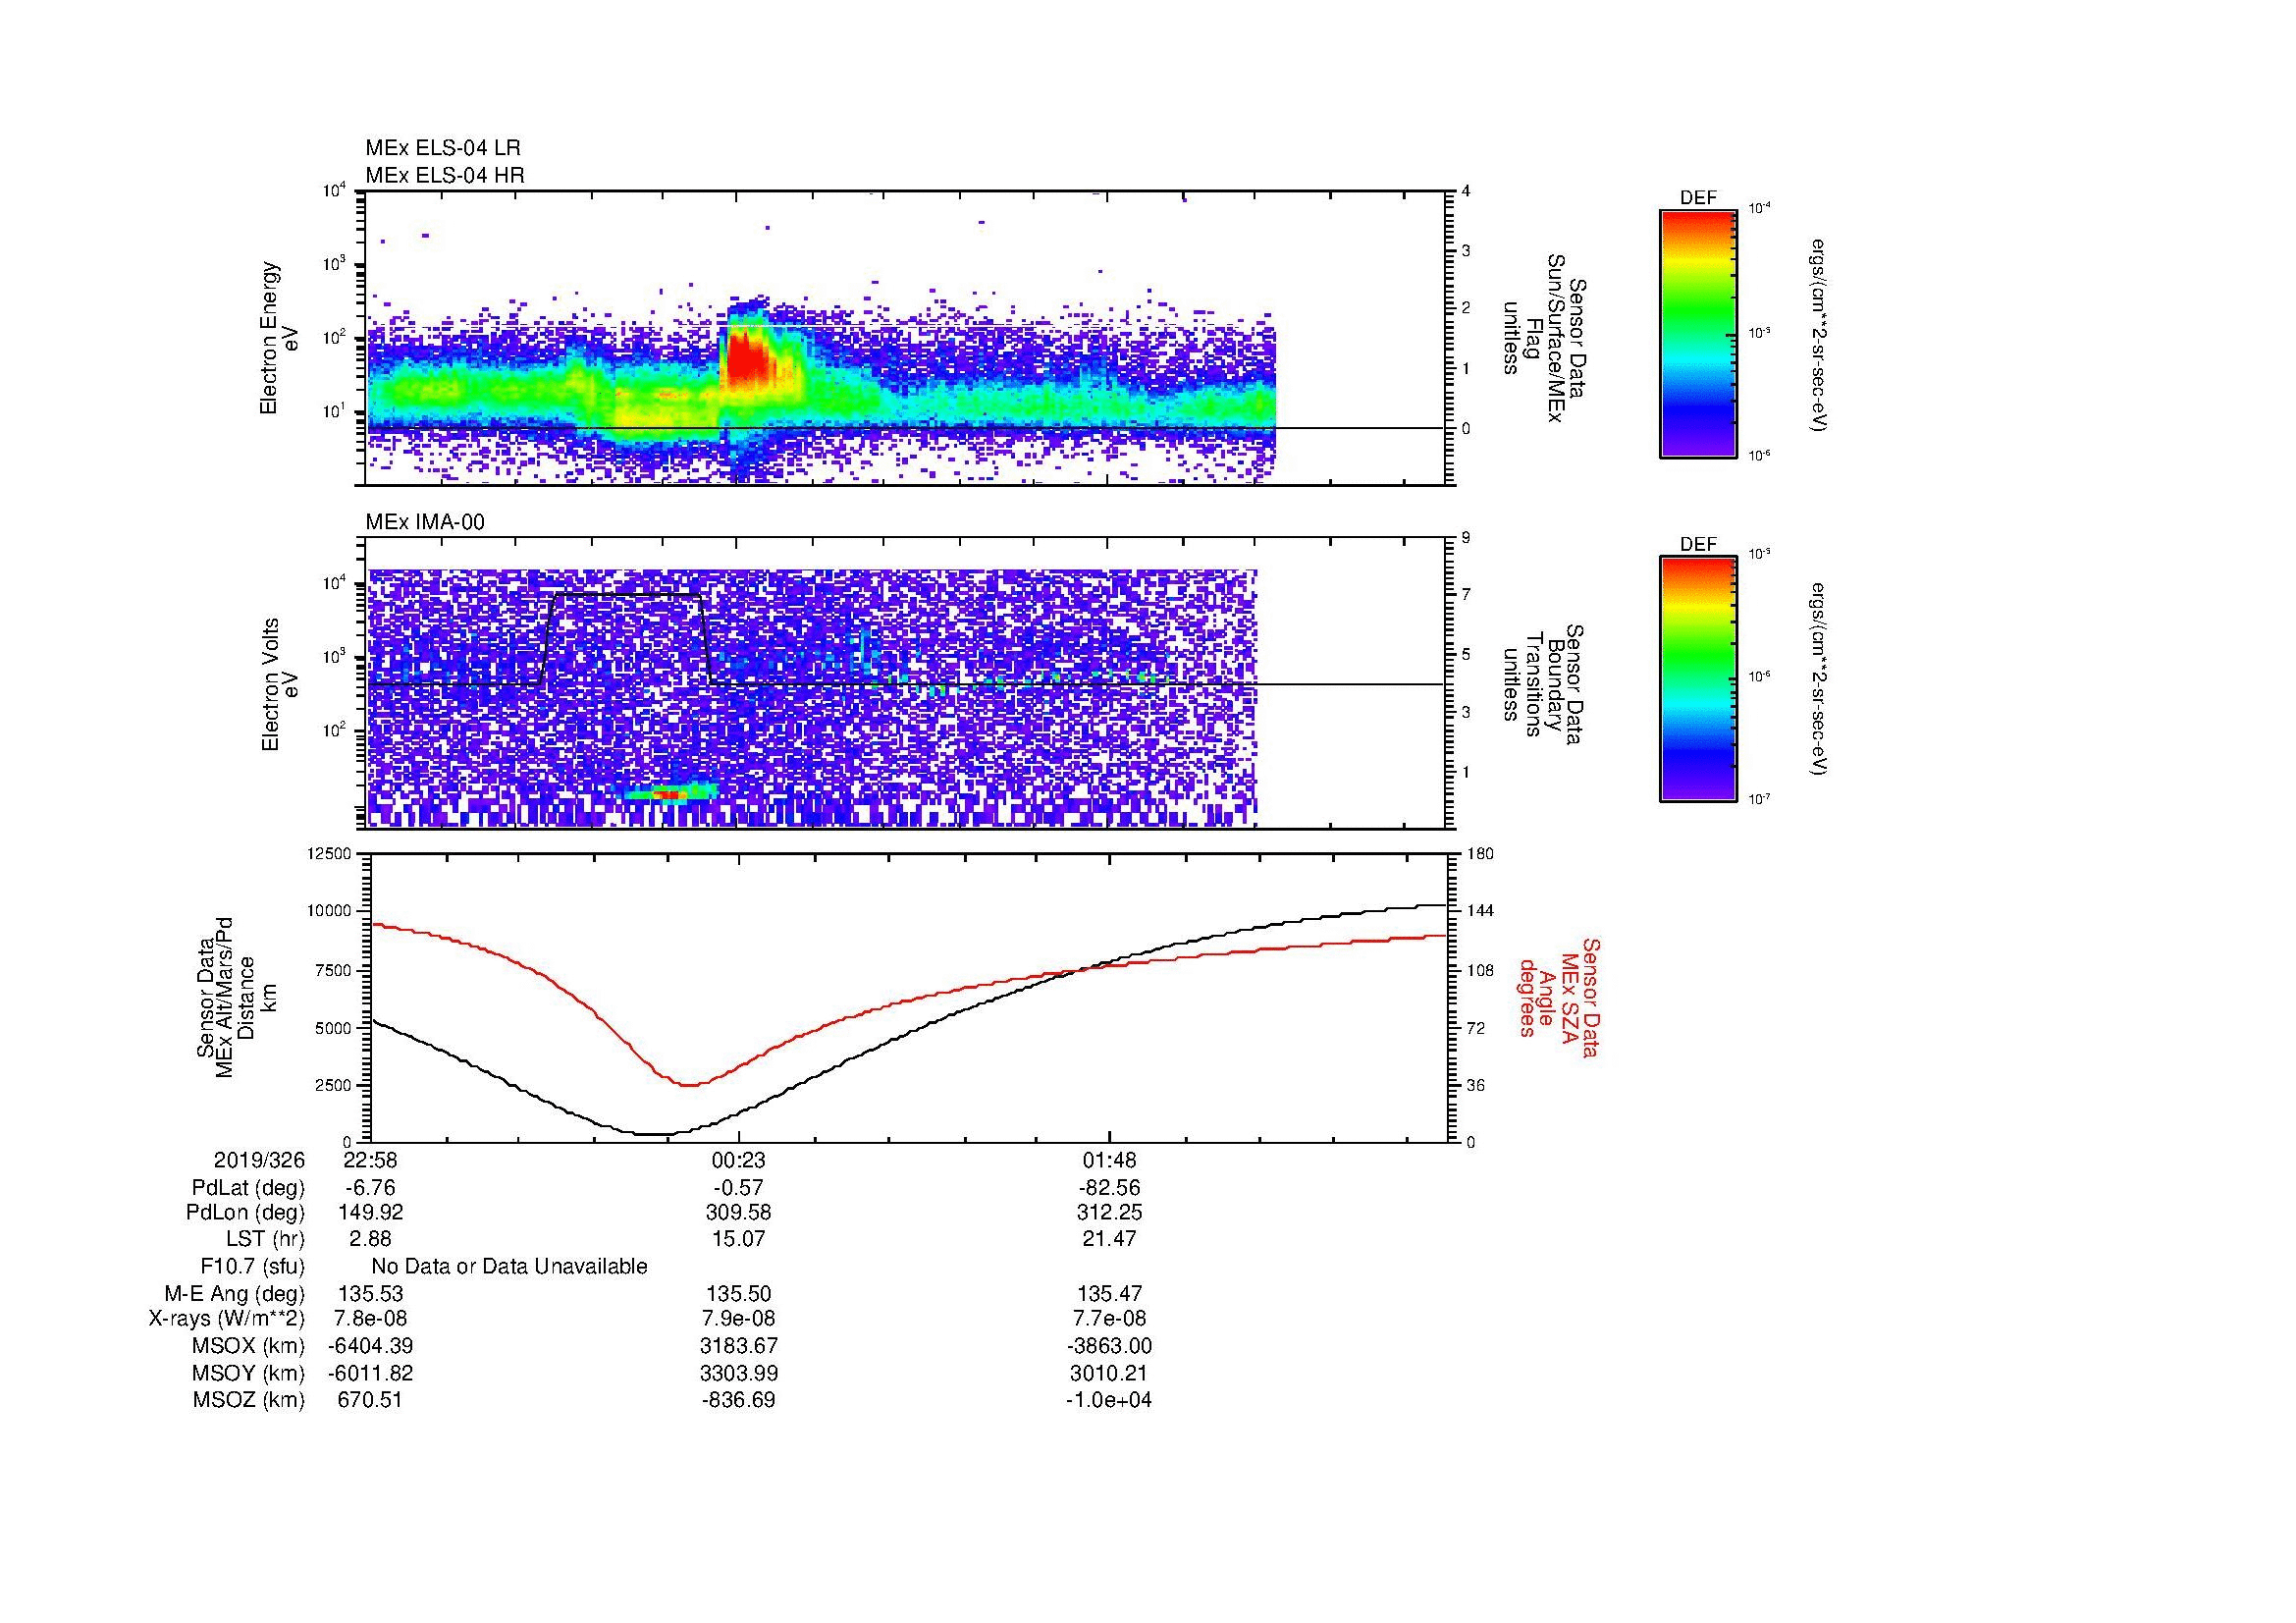The height and width of the screenshot is (1623, 2296).
Task: Select M-E Ang value '135.53'
Action: click(x=370, y=1294)
